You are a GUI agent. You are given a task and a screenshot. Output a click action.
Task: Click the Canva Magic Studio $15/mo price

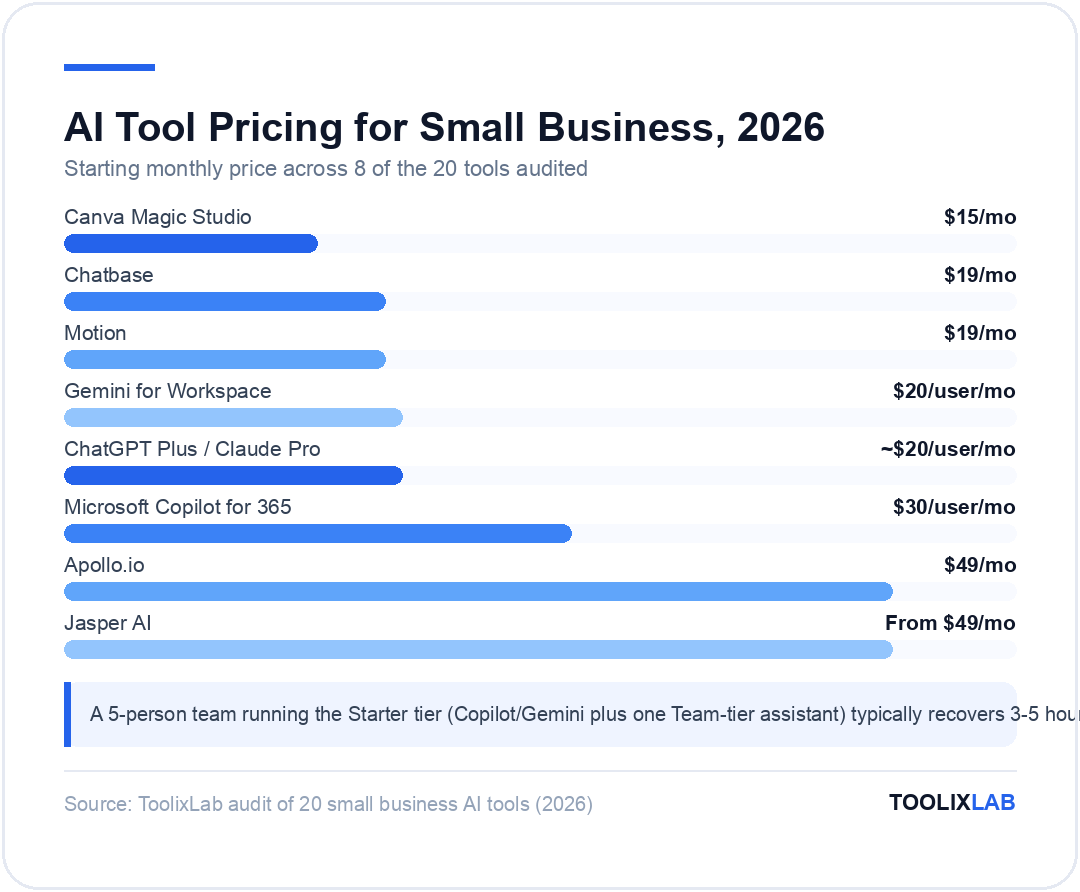tap(980, 217)
